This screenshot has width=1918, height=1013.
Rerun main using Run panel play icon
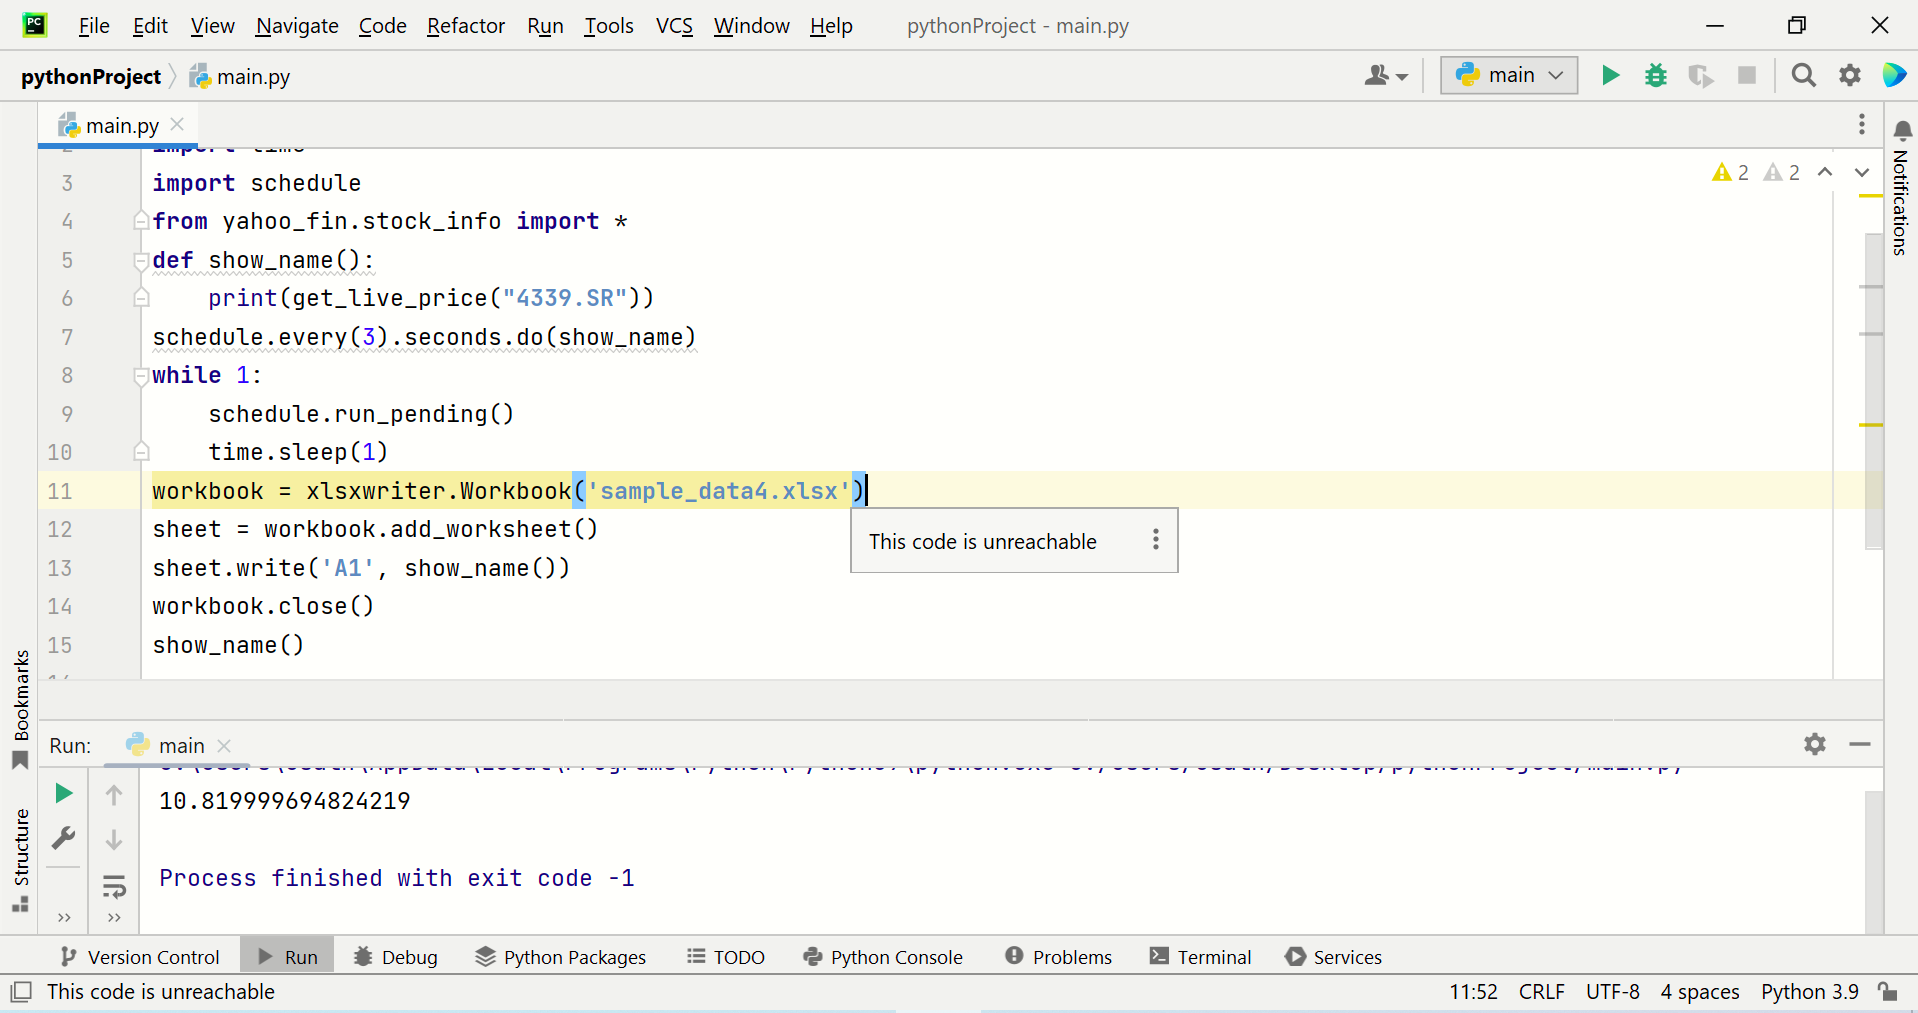[64, 794]
